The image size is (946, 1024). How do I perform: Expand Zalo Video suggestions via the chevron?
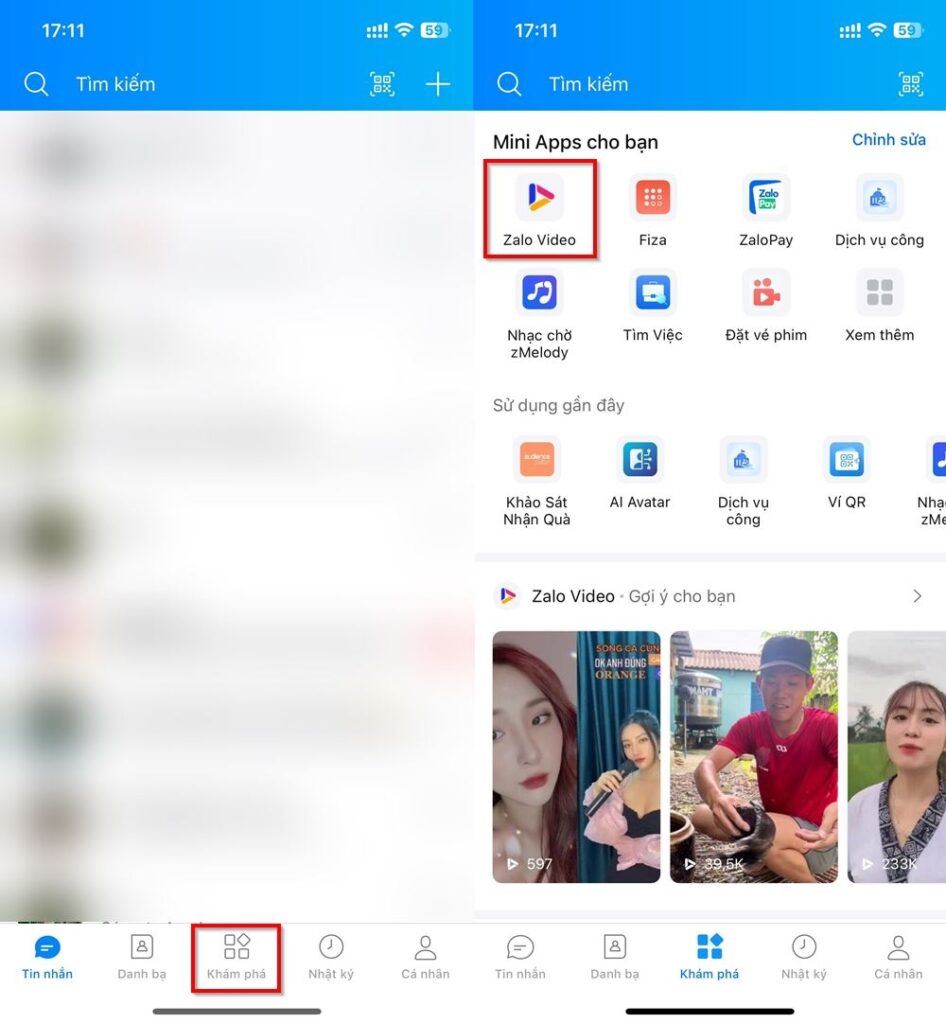(917, 595)
